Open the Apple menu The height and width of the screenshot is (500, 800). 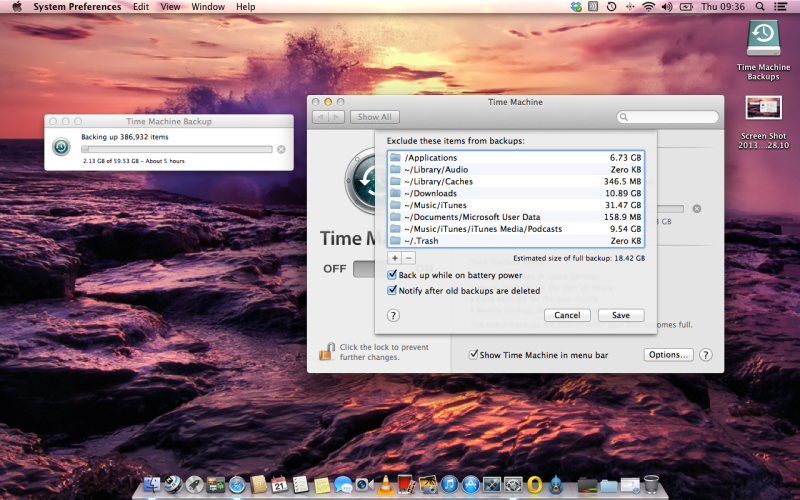[x=17, y=7]
